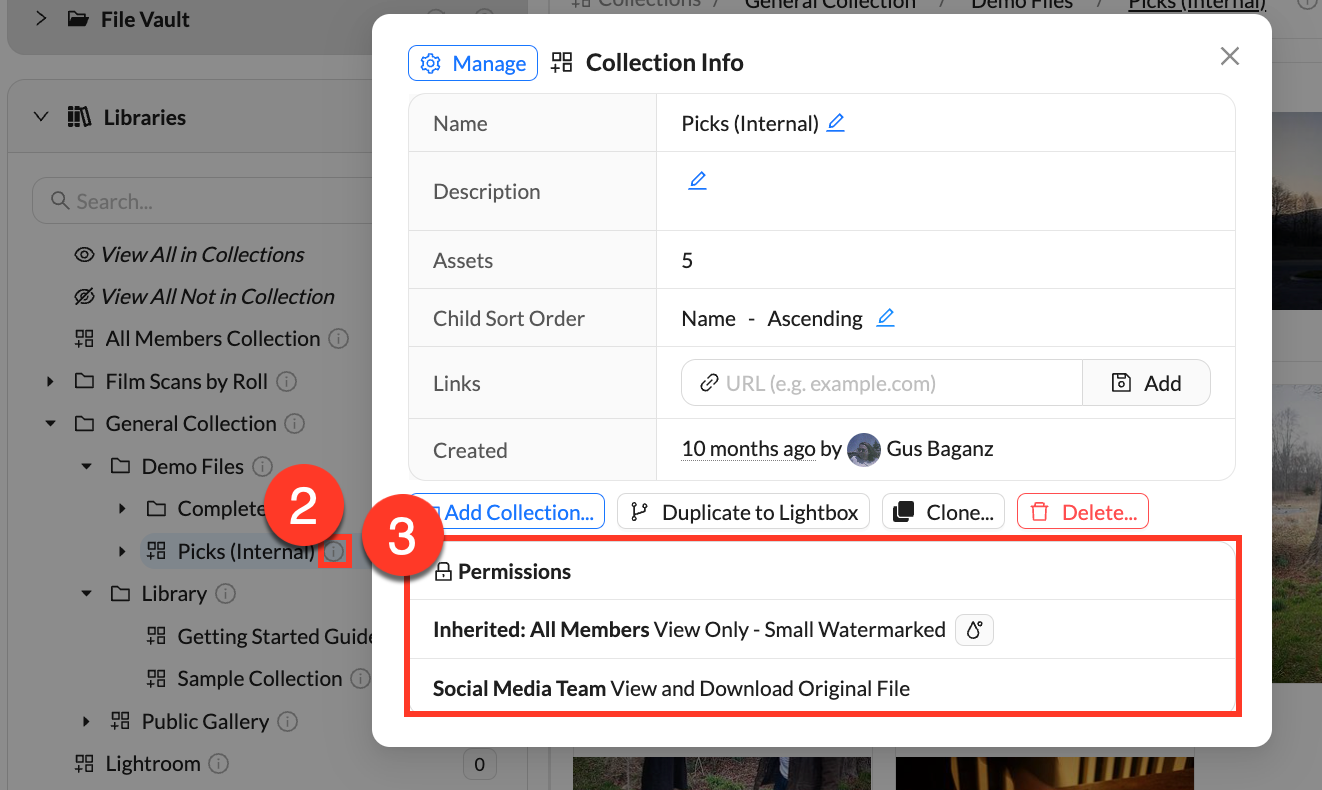Edit the Child Sort Order setting

click(x=885, y=317)
